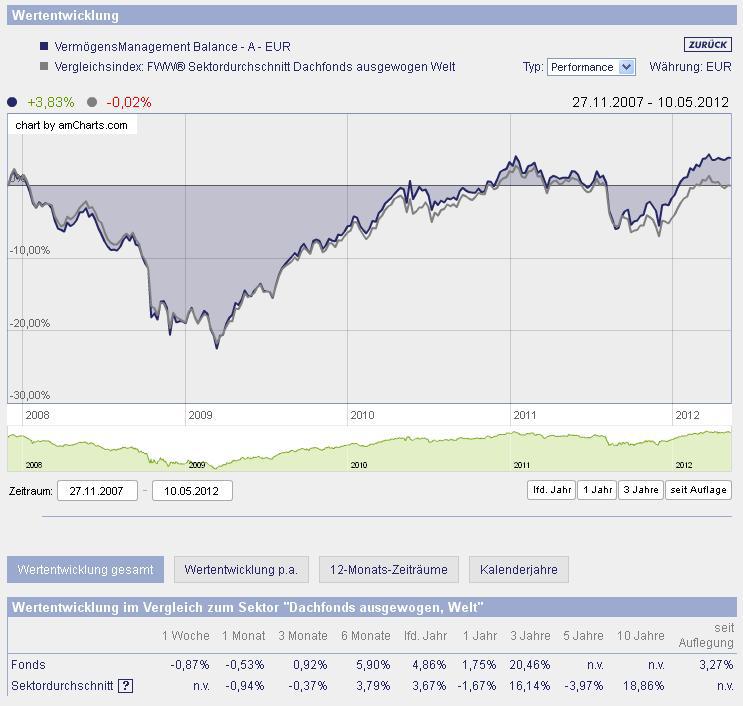This screenshot has height=706, width=743.
Task: Switch to Wertentwicklung p.a. tab
Action: click(x=241, y=570)
